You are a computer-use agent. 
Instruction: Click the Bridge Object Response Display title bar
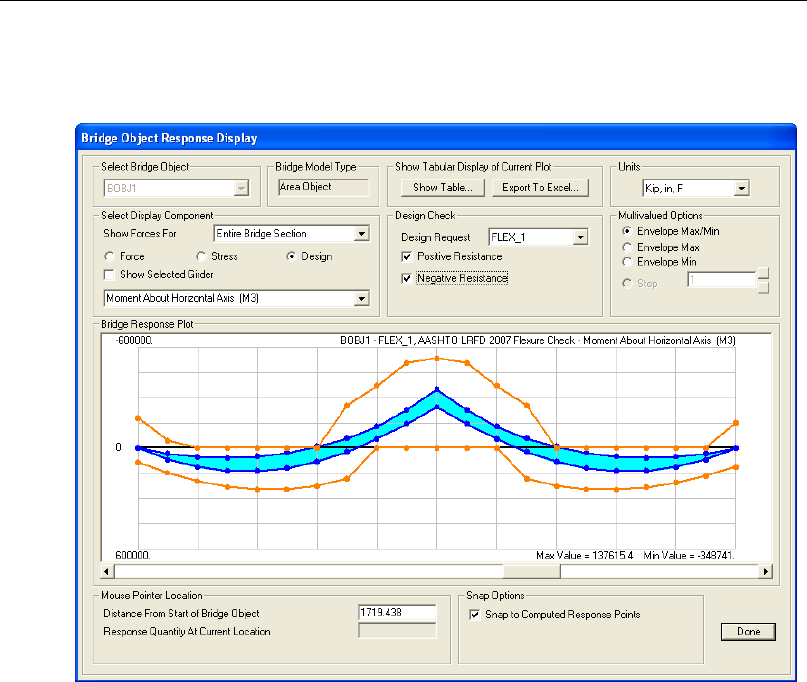tap(436, 138)
